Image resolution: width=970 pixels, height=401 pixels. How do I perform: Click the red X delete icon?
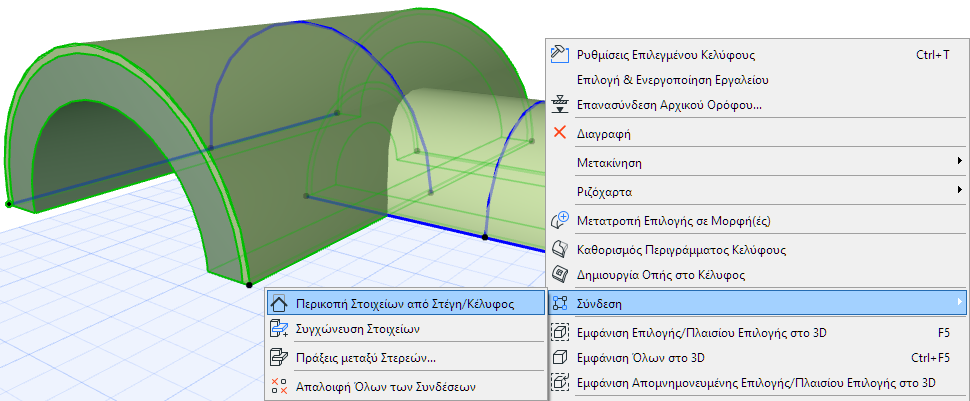(559, 132)
